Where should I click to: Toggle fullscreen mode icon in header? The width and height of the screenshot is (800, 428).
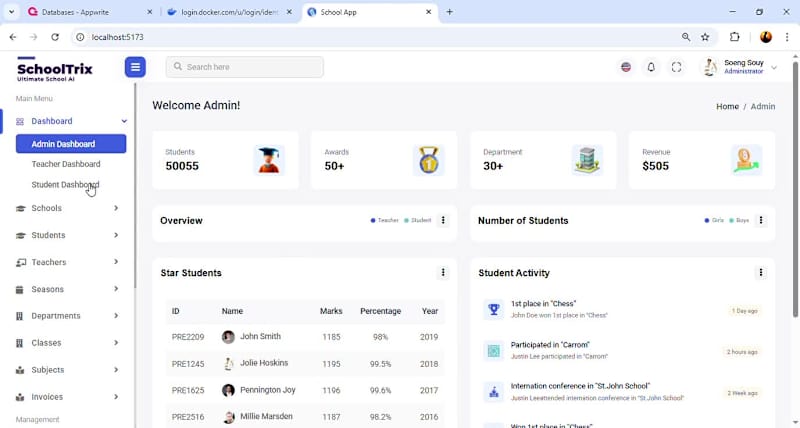[x=677, y=67]
